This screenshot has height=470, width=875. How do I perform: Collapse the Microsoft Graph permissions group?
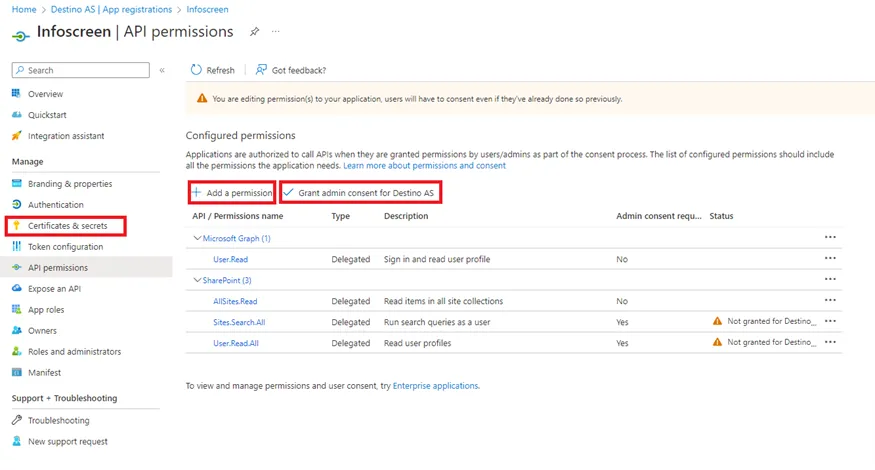tap(197, 238)
